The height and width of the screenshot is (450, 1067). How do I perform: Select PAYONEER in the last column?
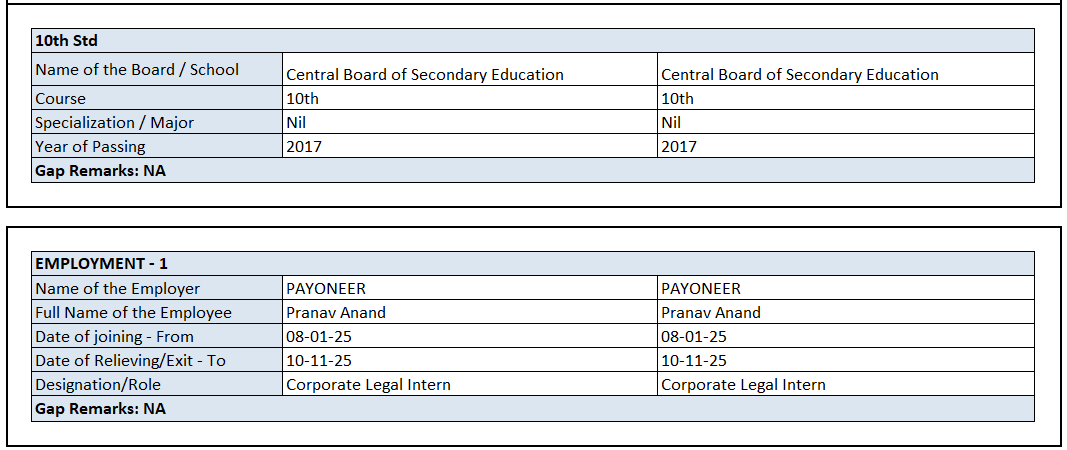click(x=701, y=289)
